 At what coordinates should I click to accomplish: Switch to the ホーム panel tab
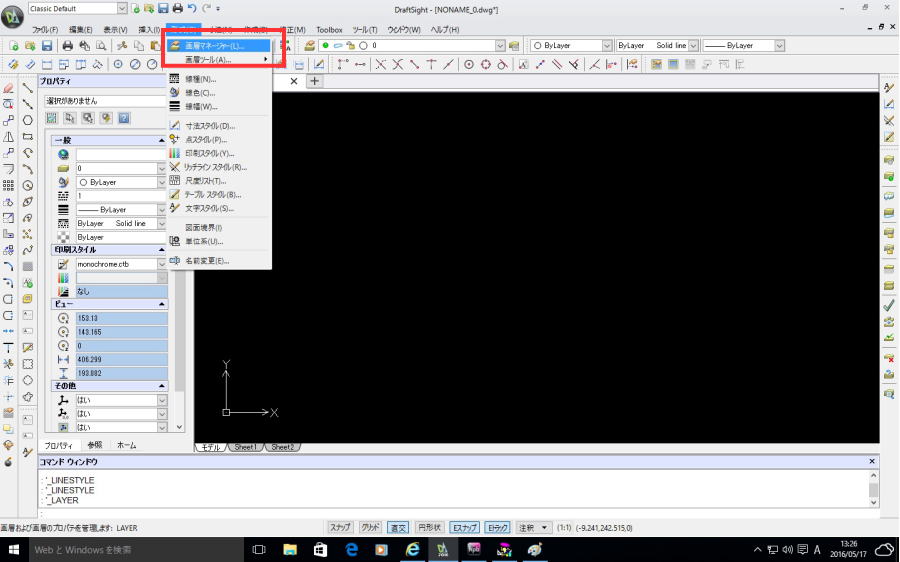click(x=126, y=445)
